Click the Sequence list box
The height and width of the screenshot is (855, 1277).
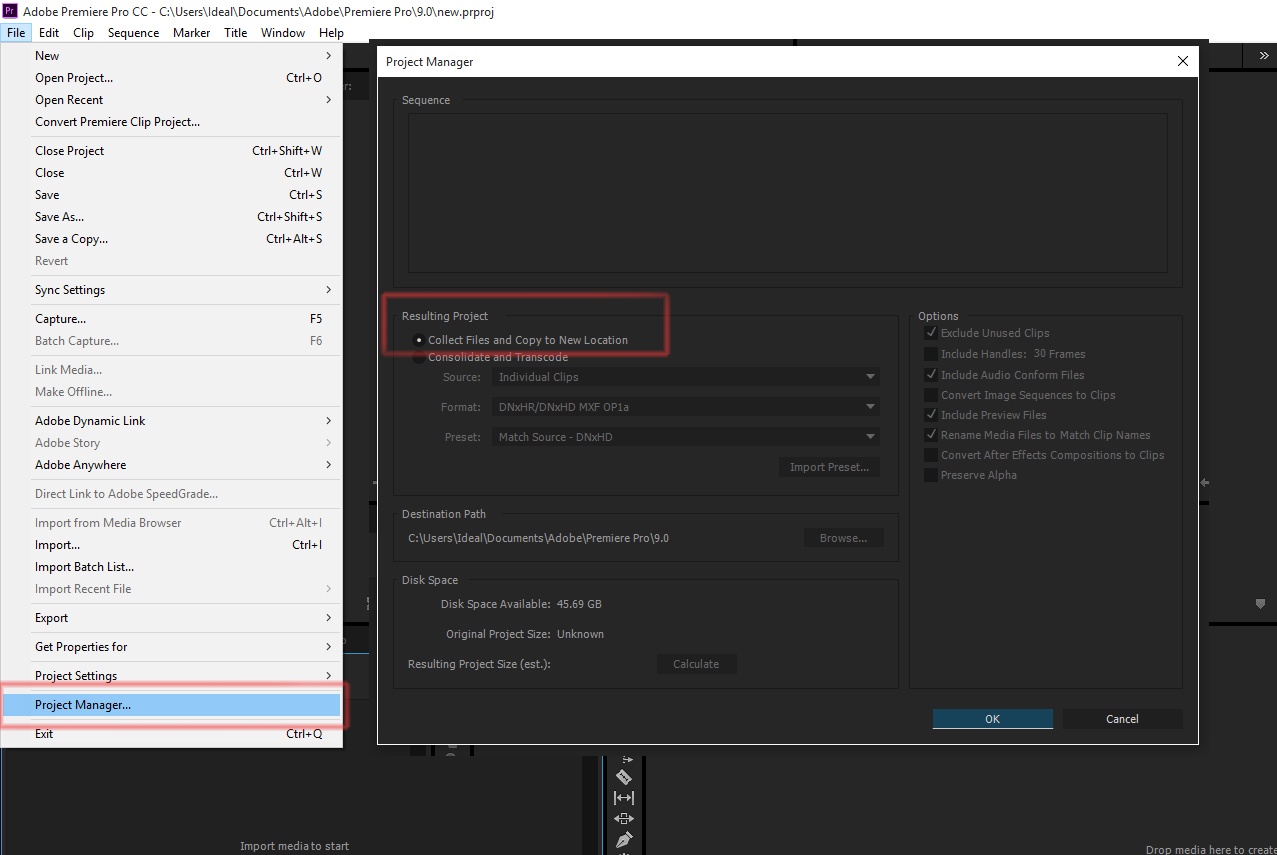pyautogui.click(x=787, y=193)
